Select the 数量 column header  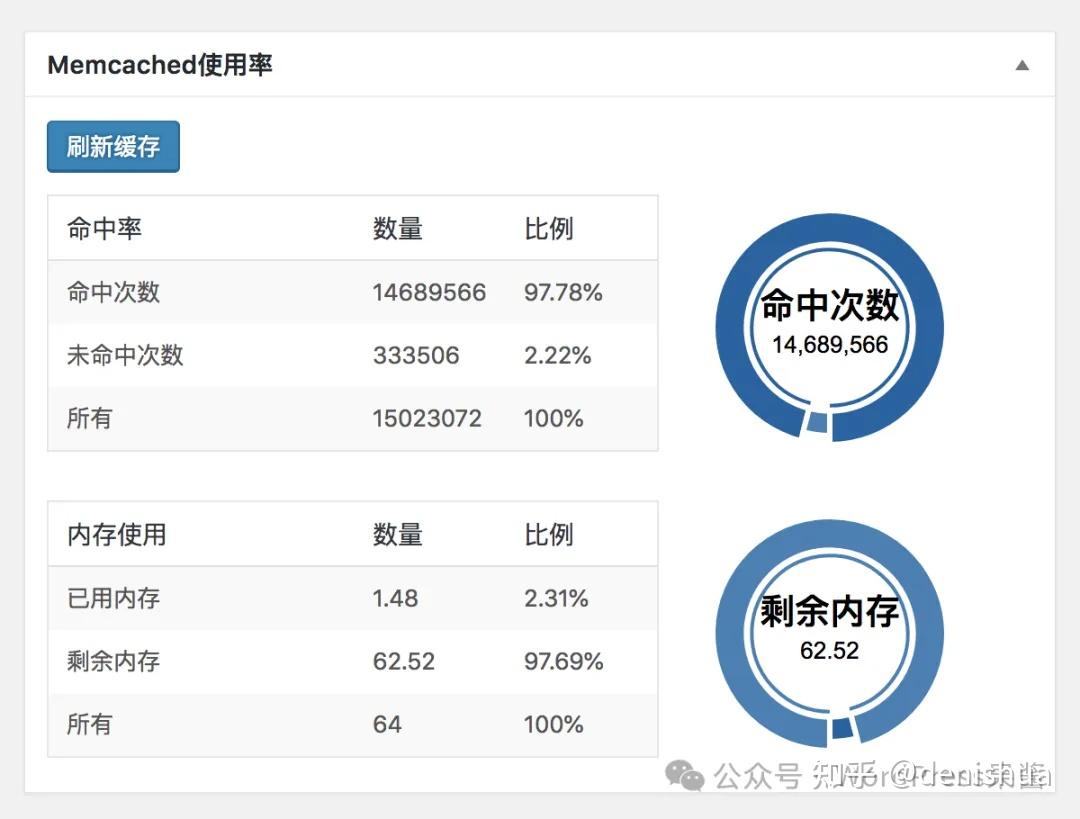pyautogui.click(x=396, y=228)
